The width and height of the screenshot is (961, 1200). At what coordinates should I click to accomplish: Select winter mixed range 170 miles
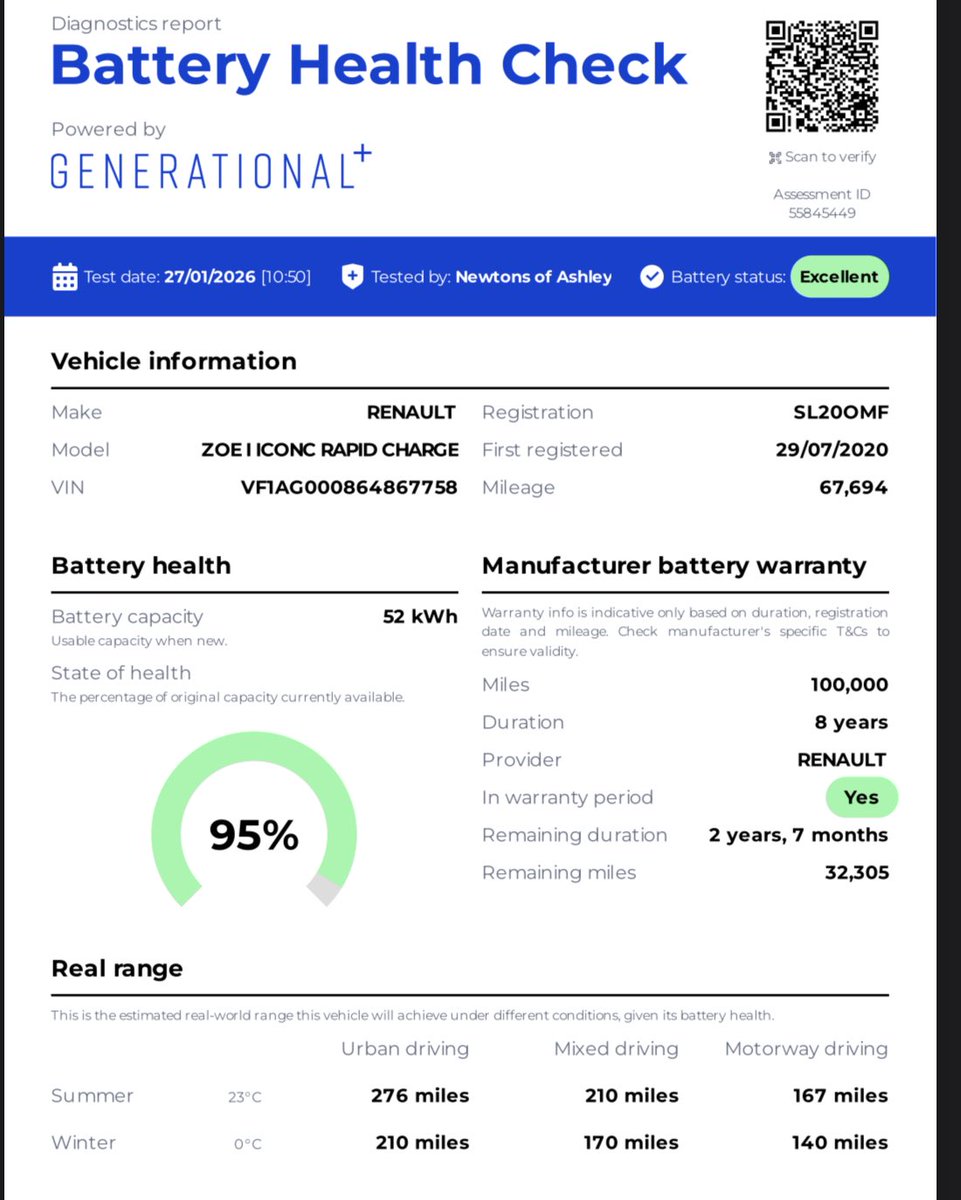[632, 1142]
